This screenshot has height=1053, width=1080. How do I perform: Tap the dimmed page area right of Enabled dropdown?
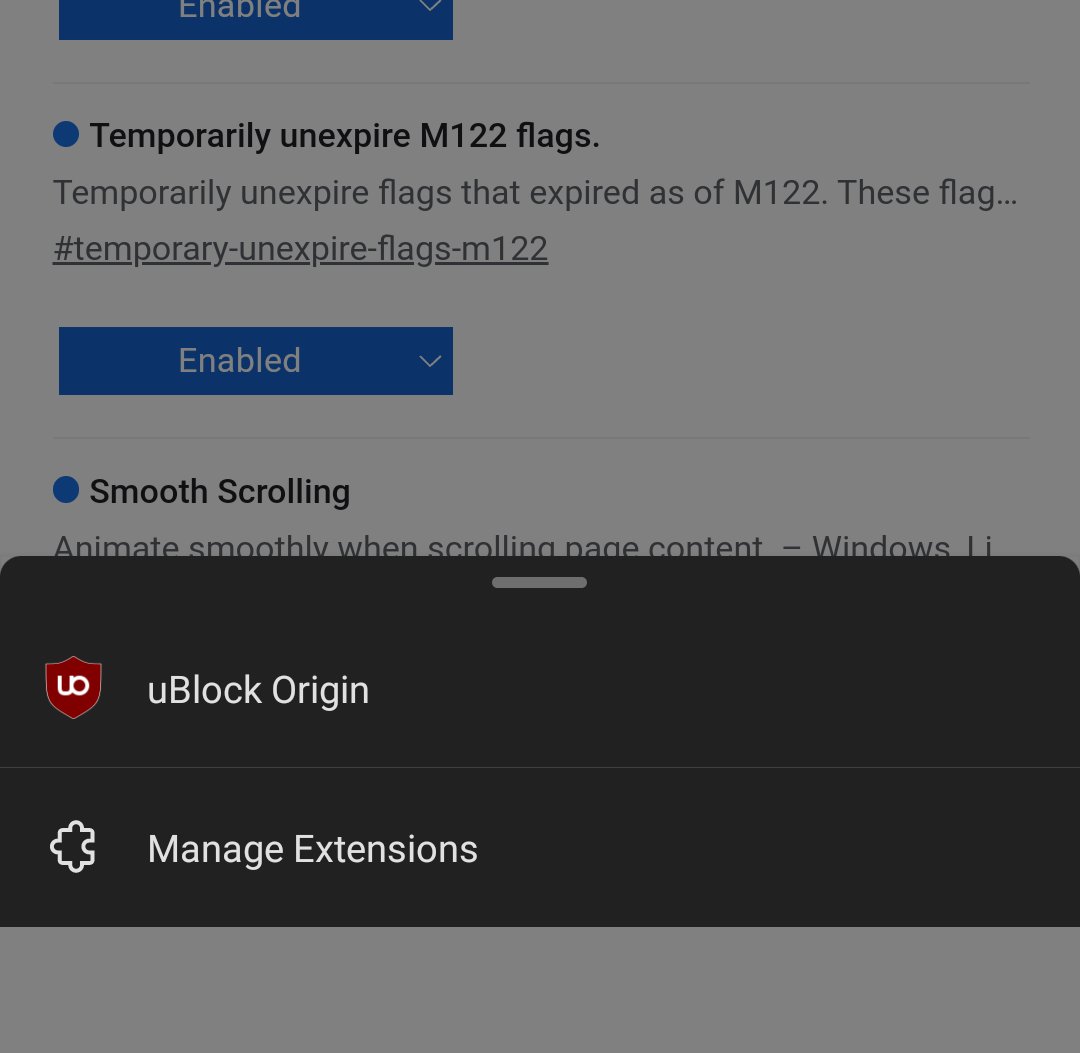point(740,361)
